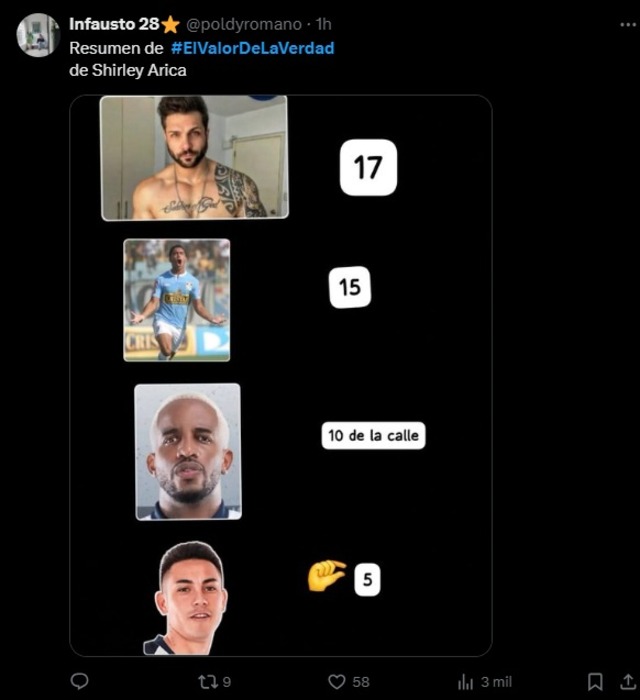View tweet analytics bar chart icon
Image resolution: width=640 pixels, height=700 pixels.
(465, 682)
